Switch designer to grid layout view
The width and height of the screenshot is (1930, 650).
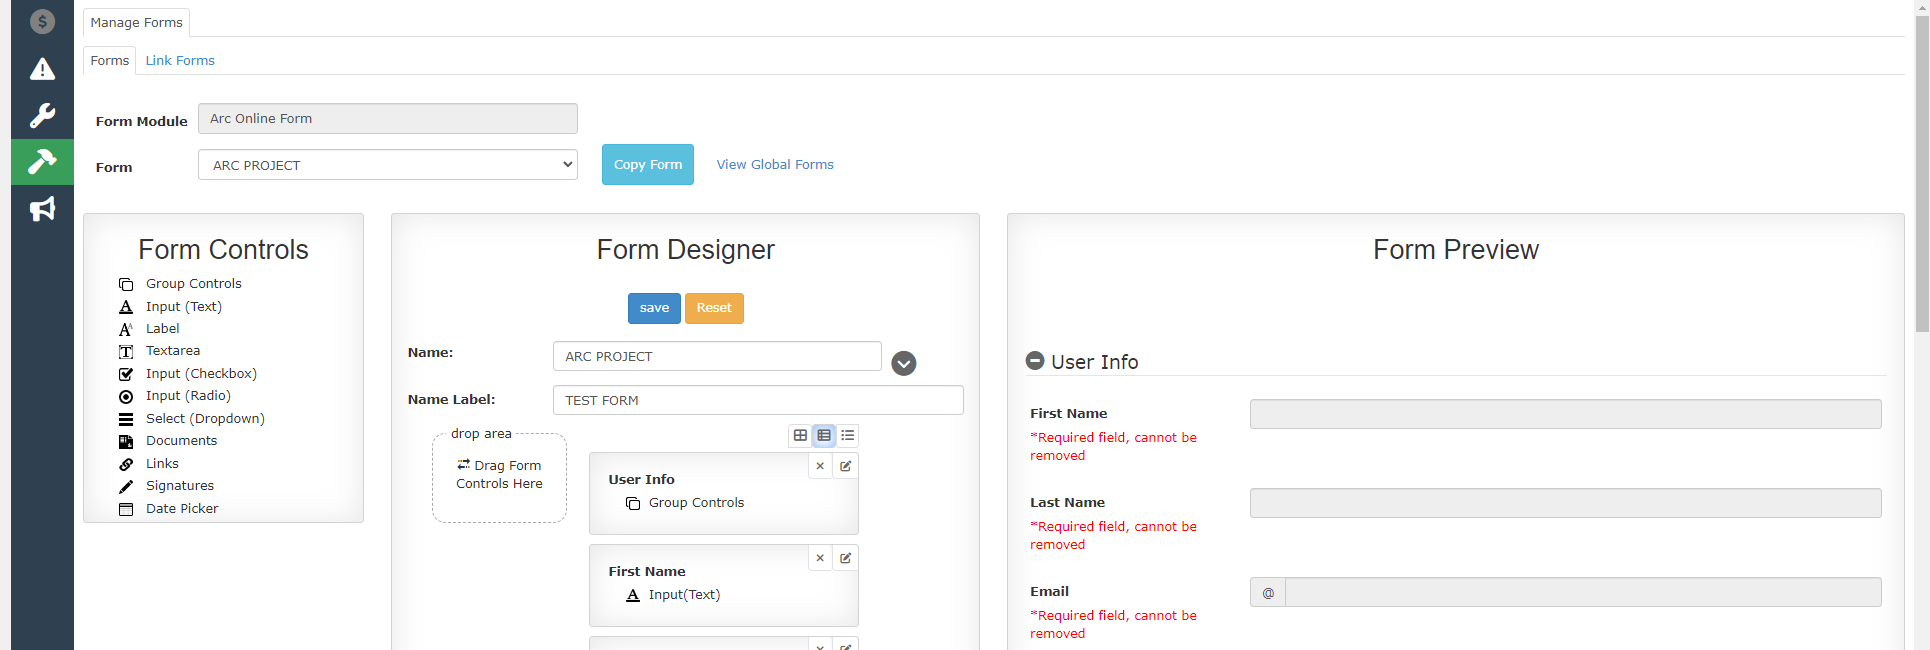click(800, 435)
